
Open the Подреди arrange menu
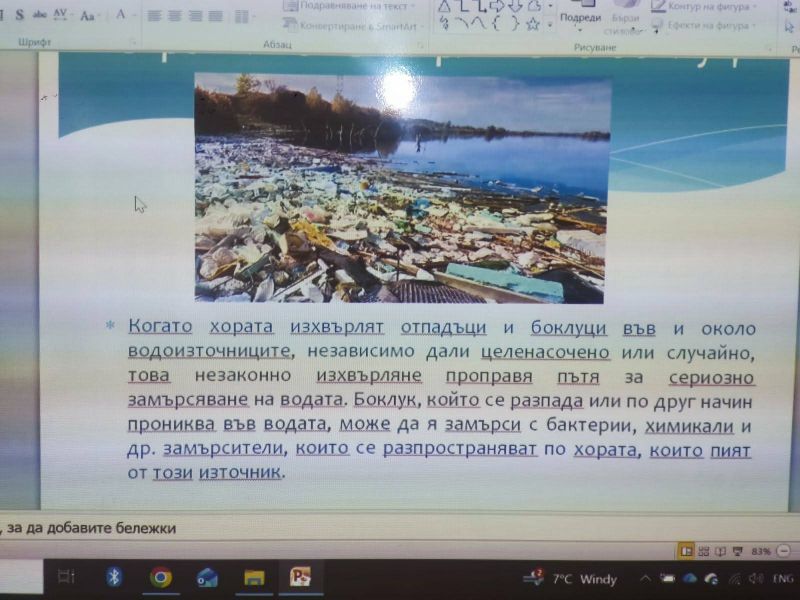click(x=580, y=17)
